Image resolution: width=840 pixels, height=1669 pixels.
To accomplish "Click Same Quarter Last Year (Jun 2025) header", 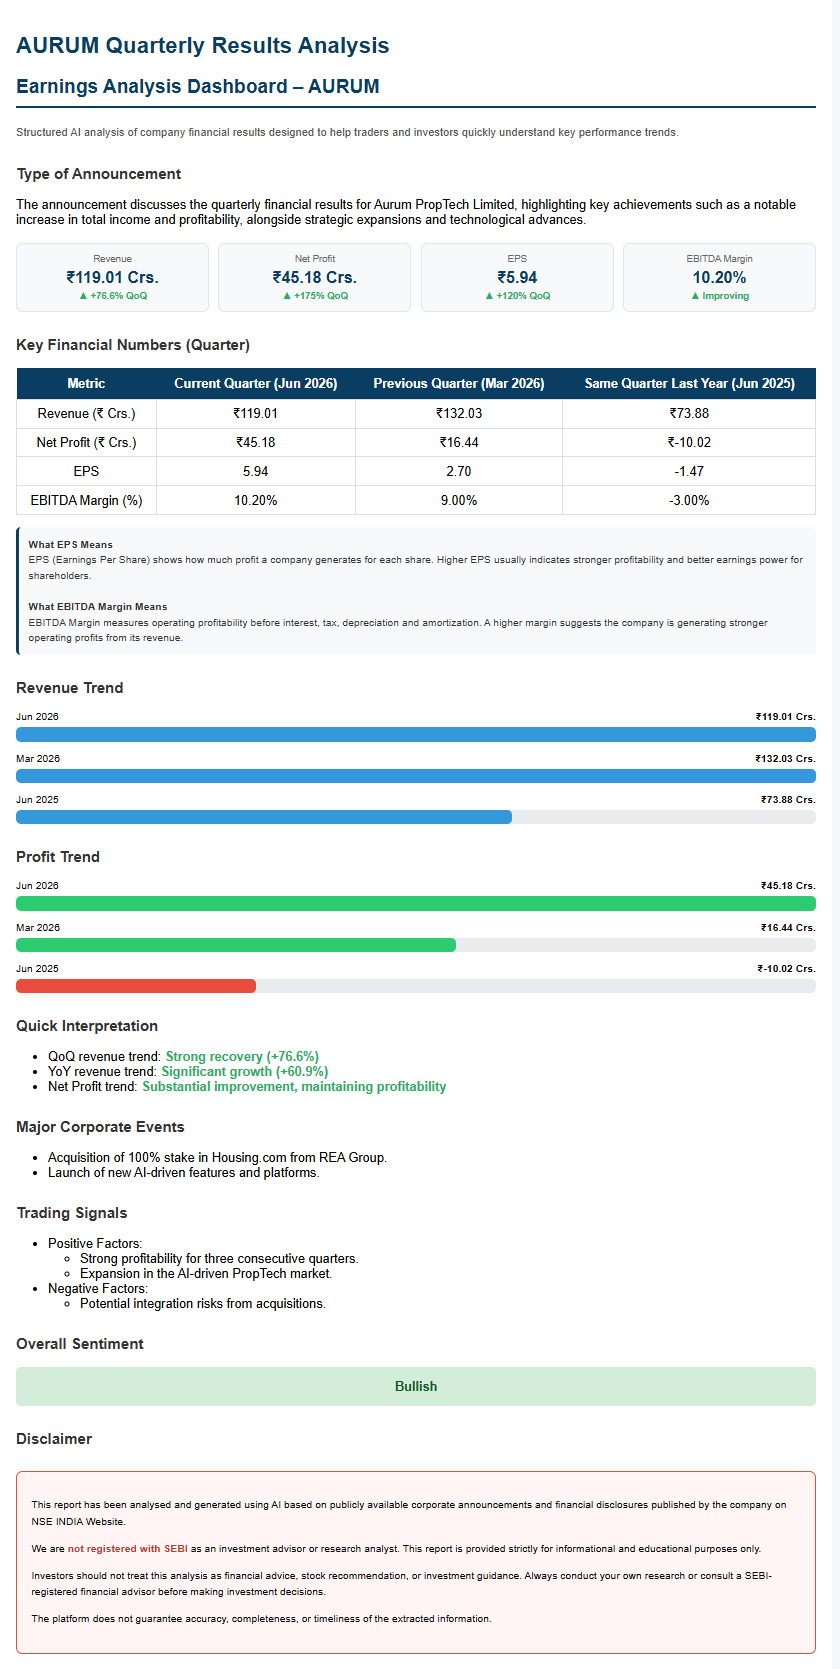I will (x=689, y=384).
